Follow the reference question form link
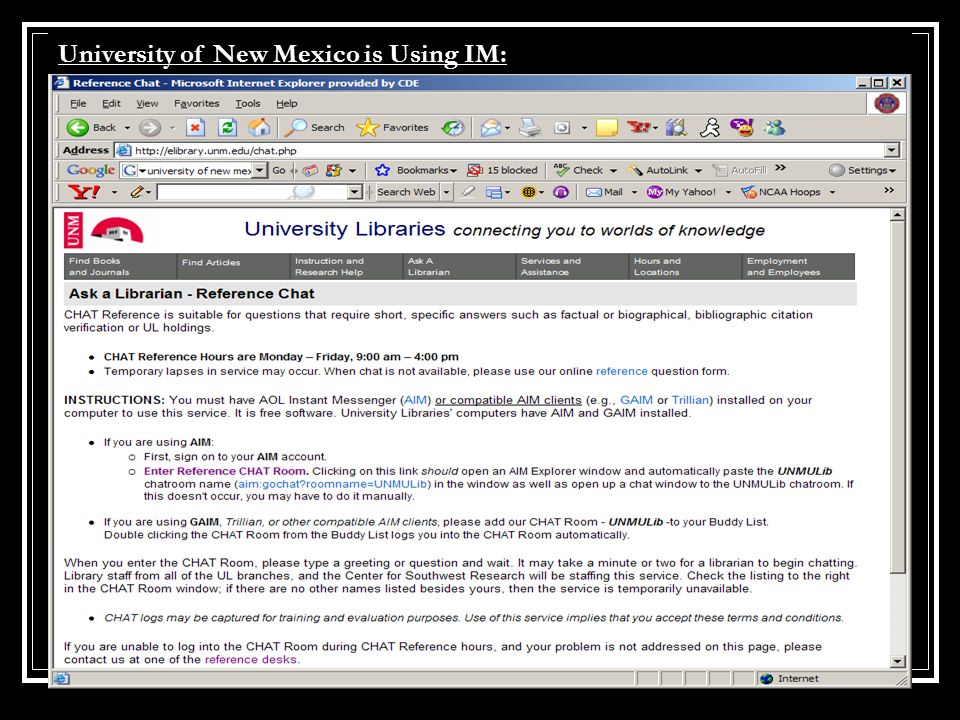The height and width of the screenshot is (720, 960). pyautogui.click(x=621, y=372)
